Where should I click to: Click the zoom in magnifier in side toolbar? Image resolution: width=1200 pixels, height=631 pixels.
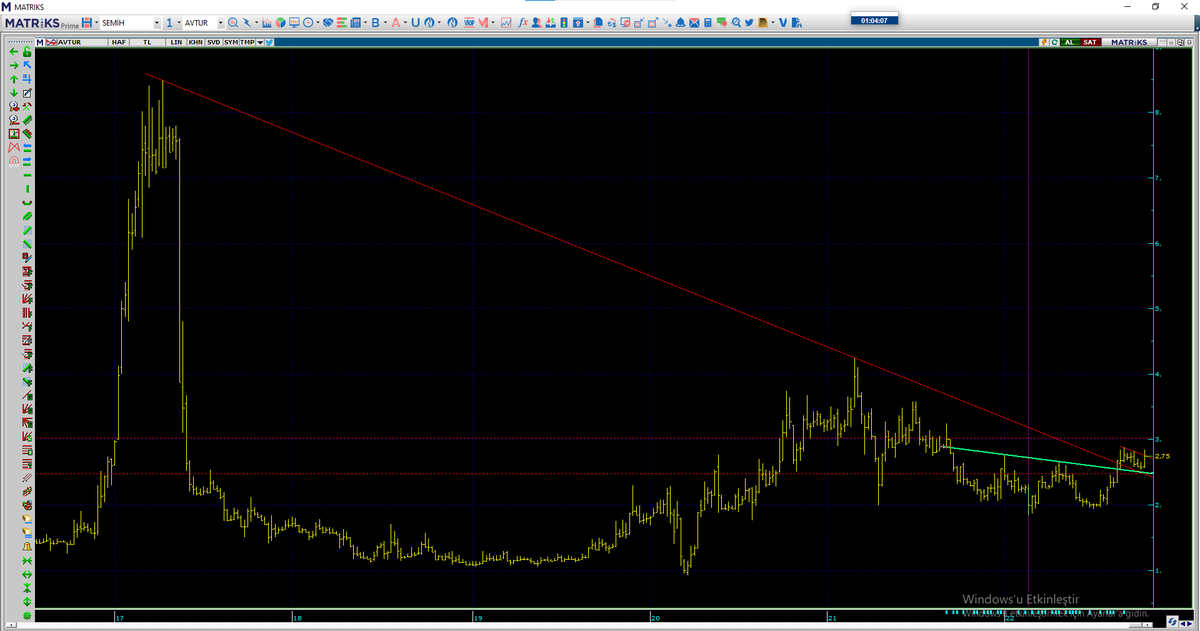click(13, 106)
